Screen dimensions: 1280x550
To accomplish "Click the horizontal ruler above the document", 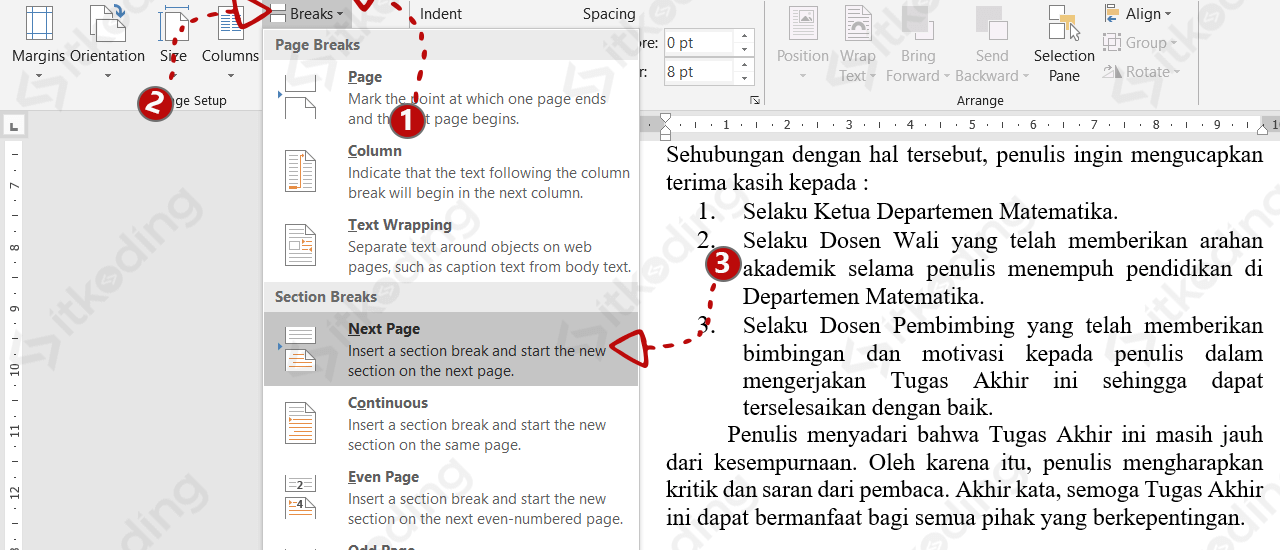I will (x=960, y=125).
